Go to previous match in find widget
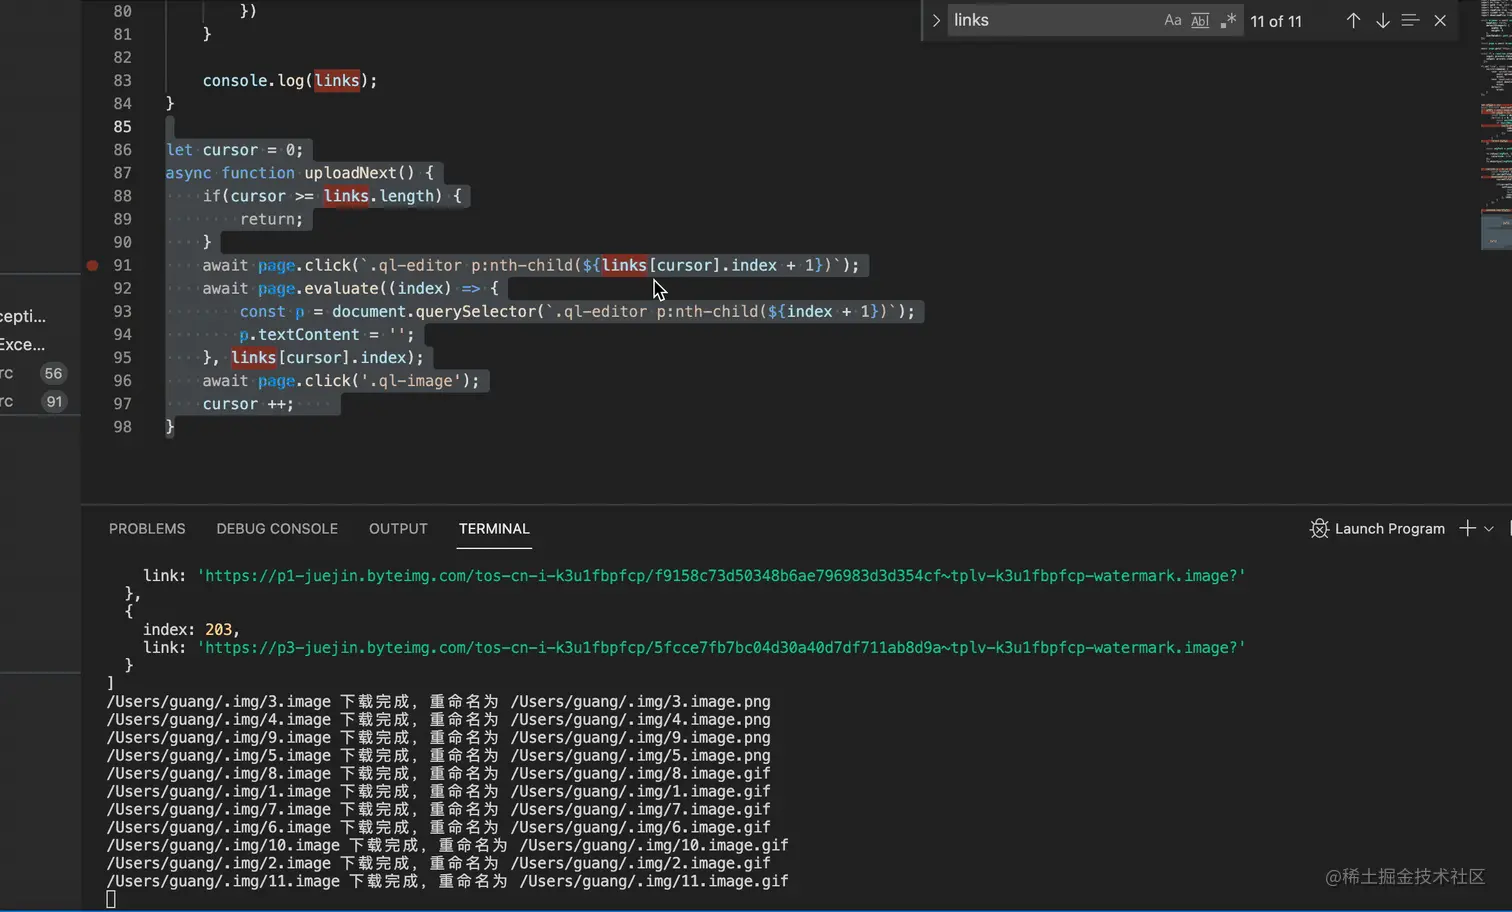The height and width of the screenshot is (912, 1512). (x=1353, y=20)
